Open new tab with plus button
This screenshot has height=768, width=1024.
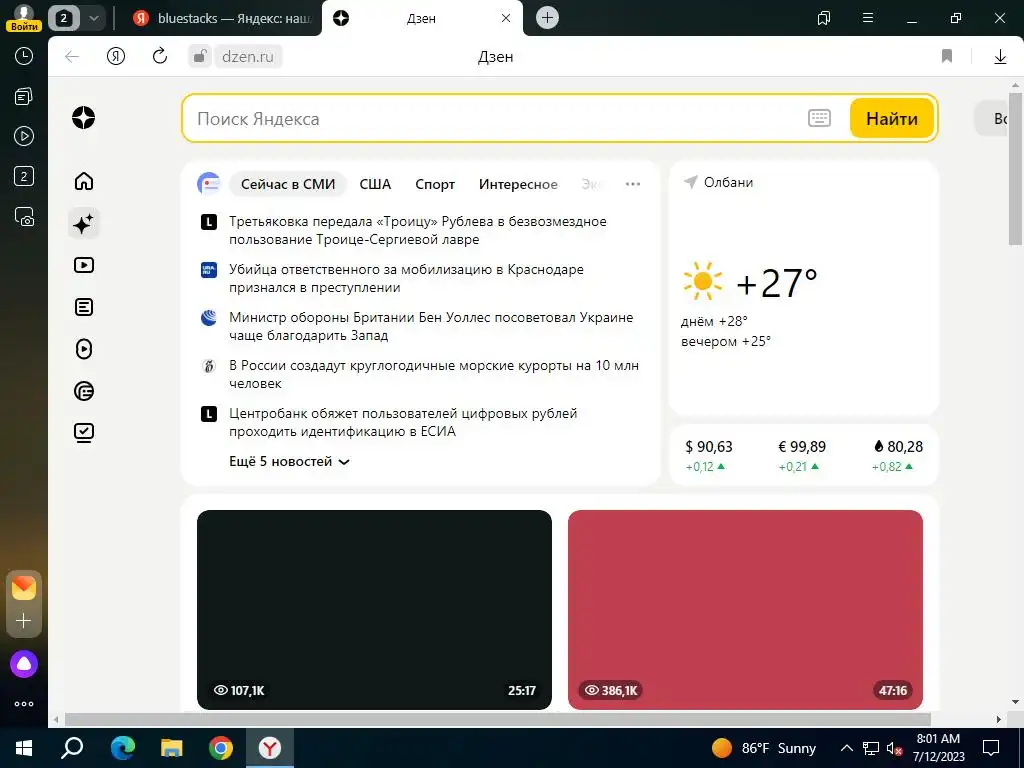547,18
